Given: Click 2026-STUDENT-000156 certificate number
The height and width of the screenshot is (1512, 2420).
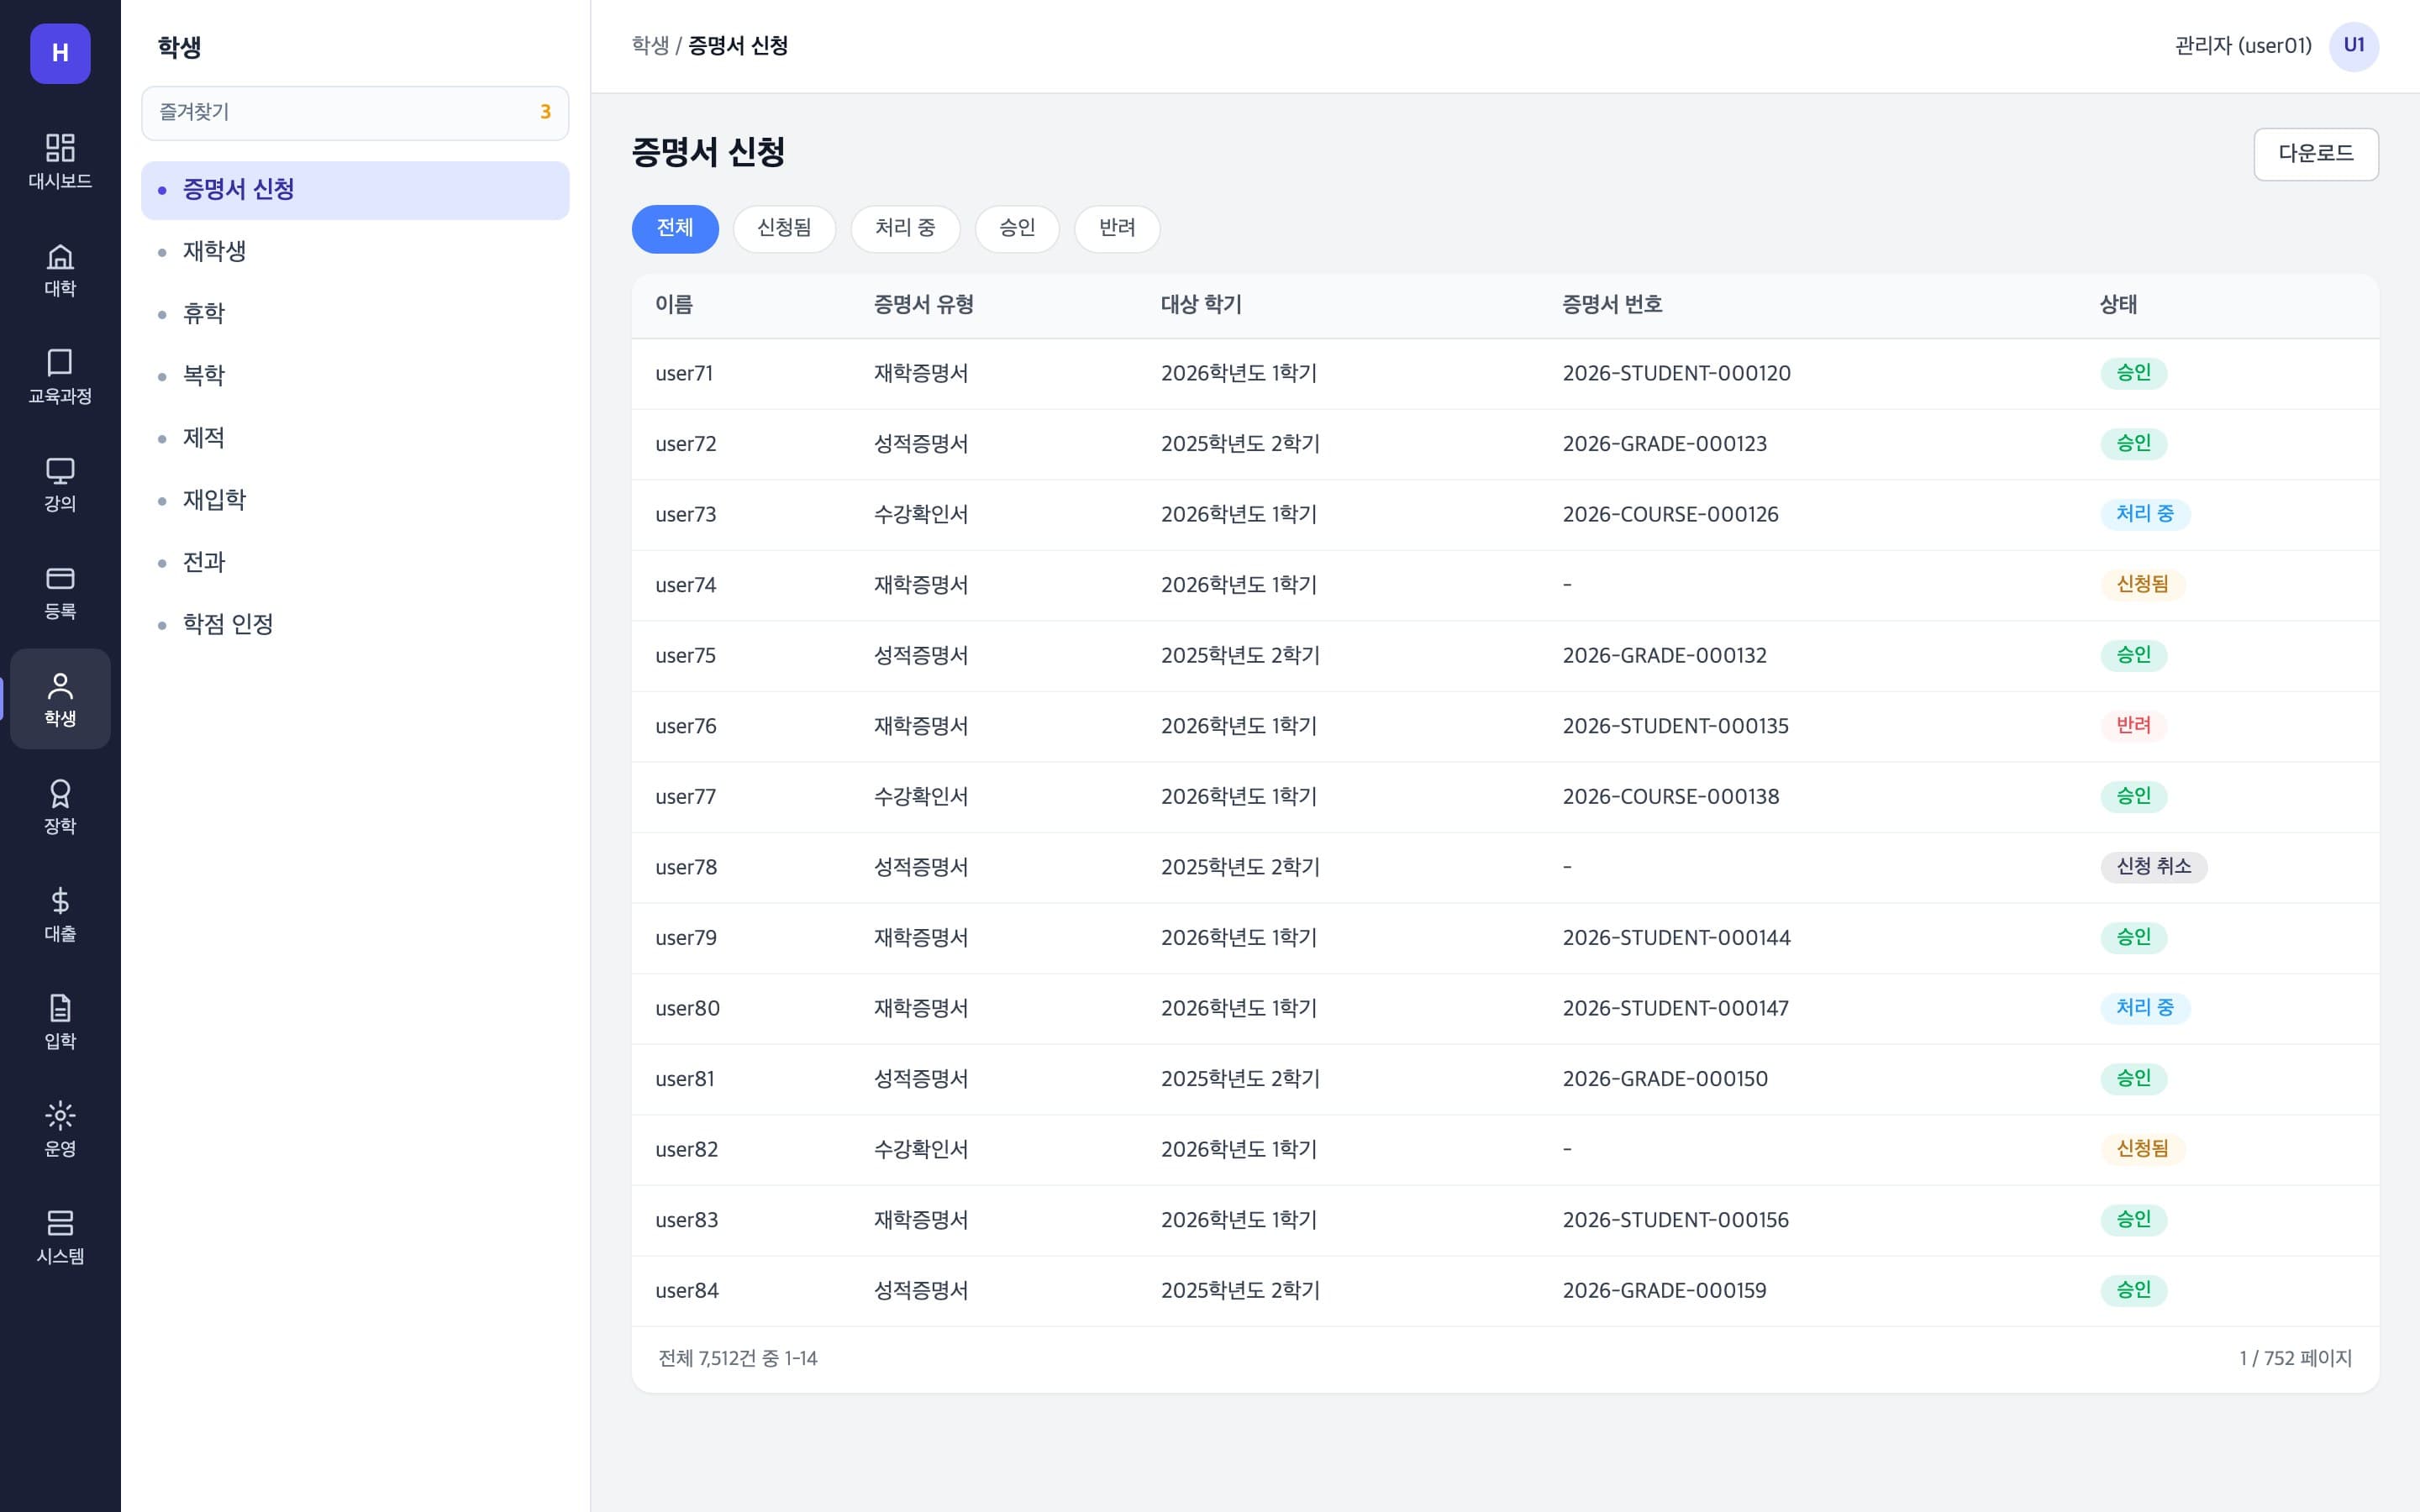Looking at the screenshot, I should [1675, 1220].
